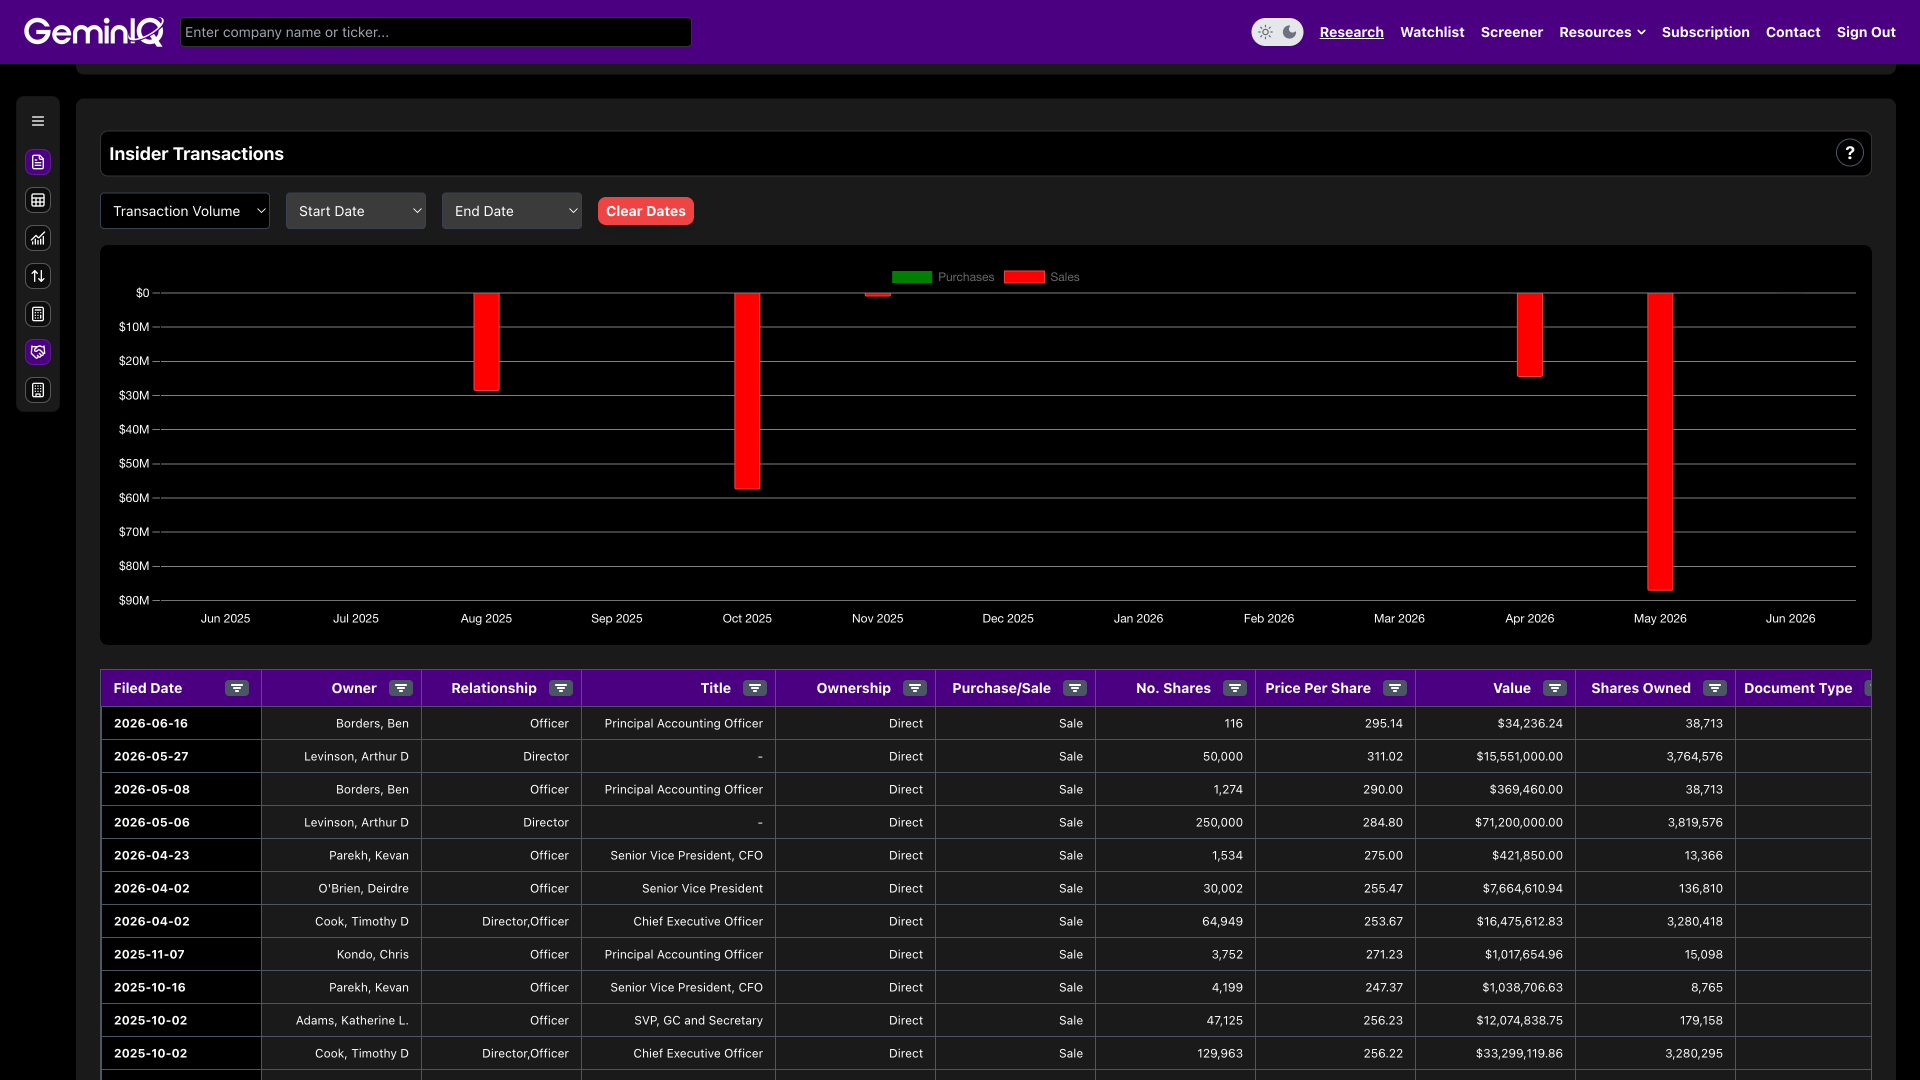The image size is (1920, 1080).
Task: Click the 2025-11-07 filed date cell
Action: [181, 954]
